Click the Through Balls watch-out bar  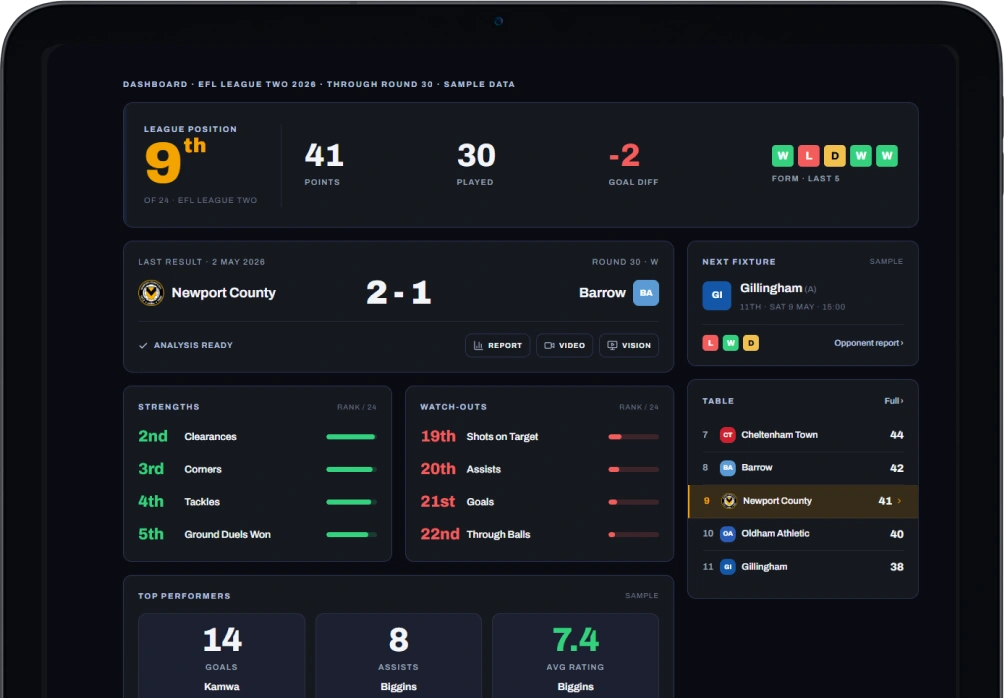(x=633, y=534)
